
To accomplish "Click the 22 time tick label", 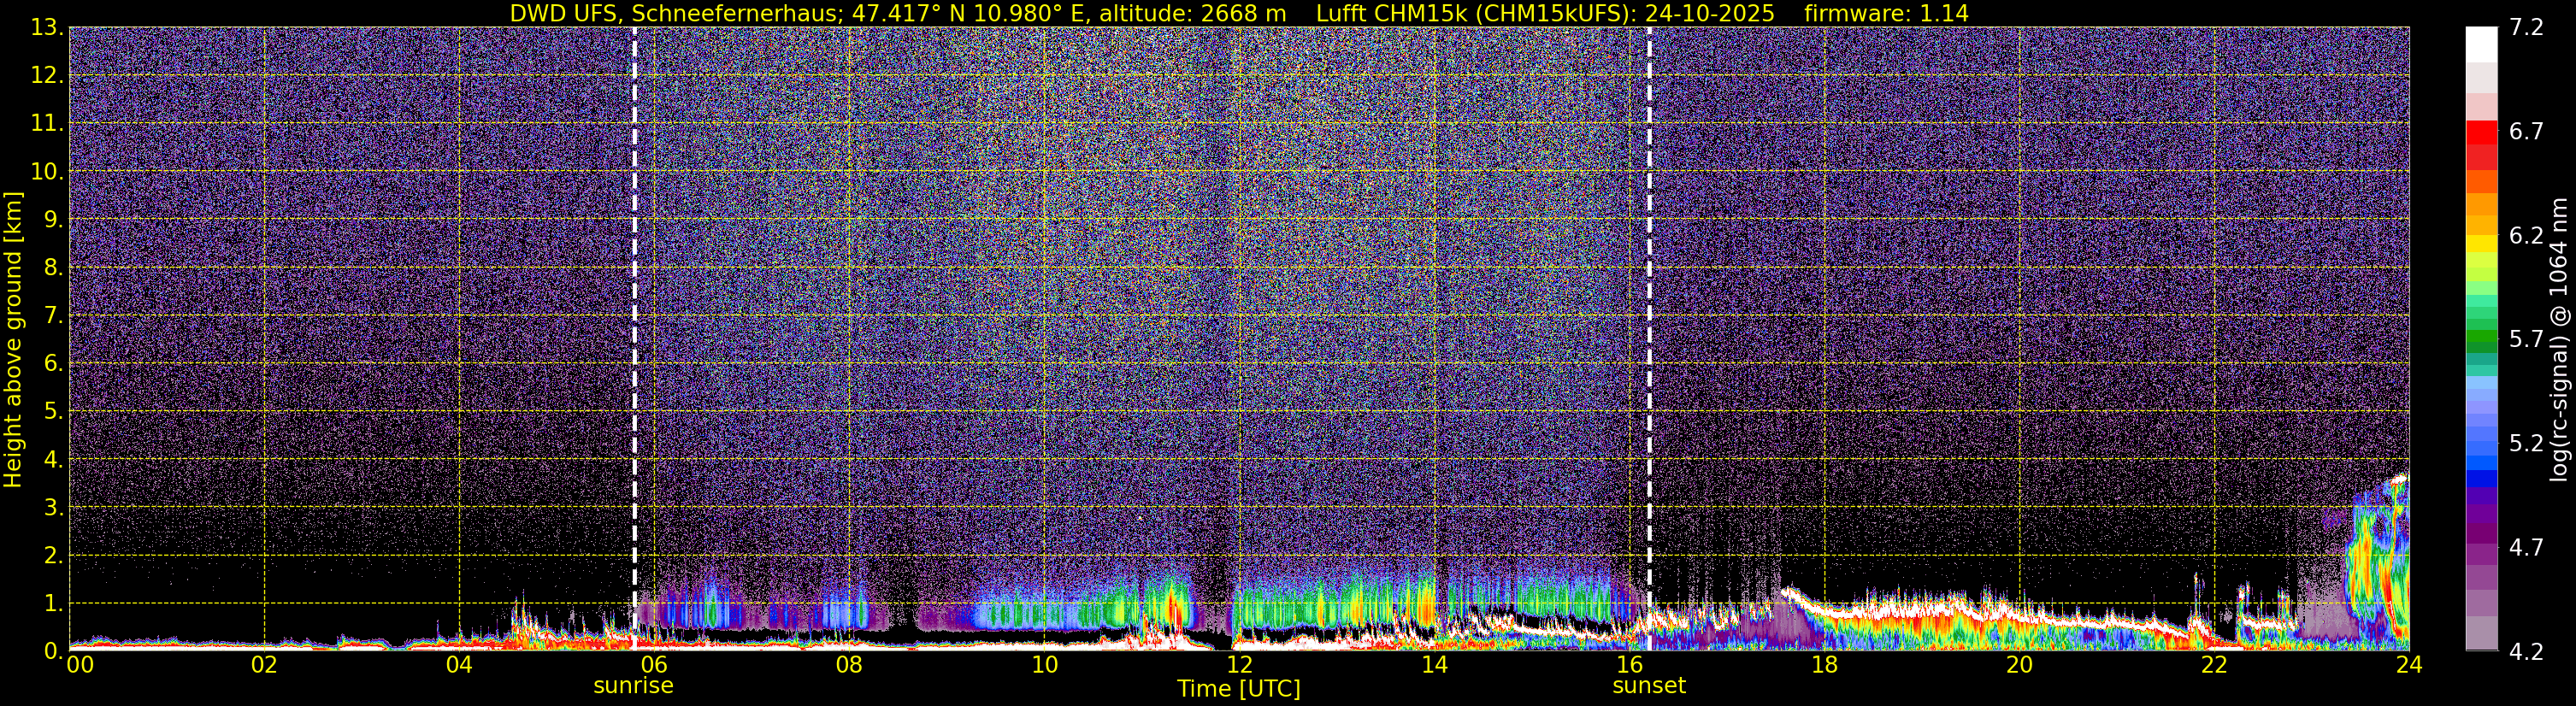I will 2214,665.
